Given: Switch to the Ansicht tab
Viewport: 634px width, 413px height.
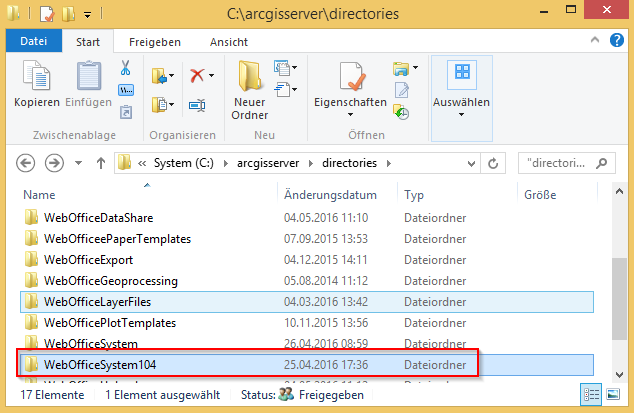Looking at the screenshot, I should pyautogui.click(x=229, y=42).
